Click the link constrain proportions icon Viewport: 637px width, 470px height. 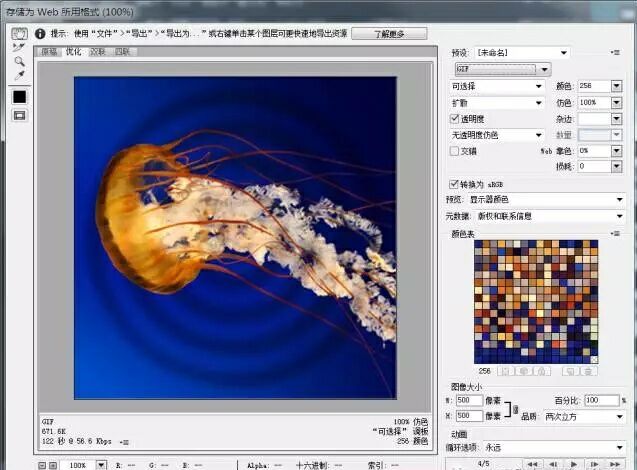pyautogui.click(x=515, y=407)
